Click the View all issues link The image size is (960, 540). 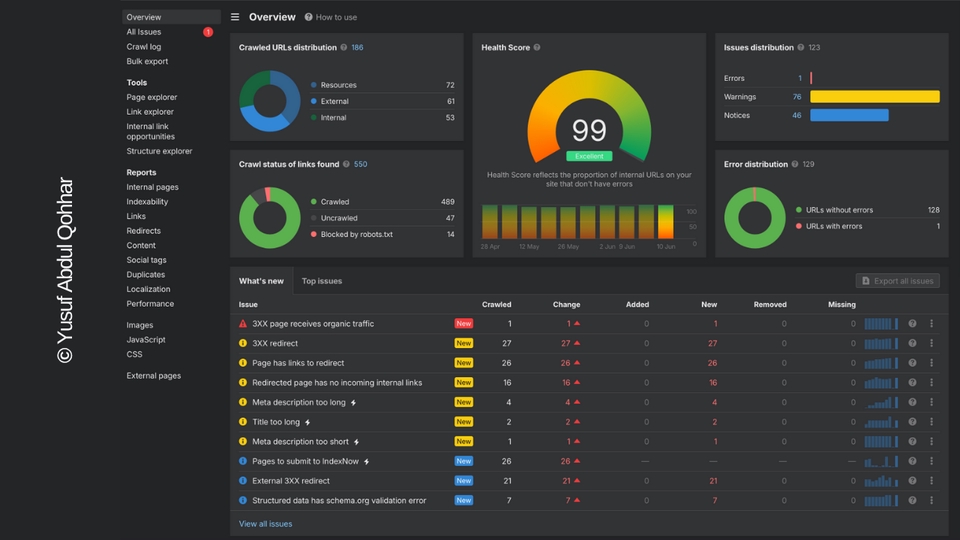coord(265,524)
